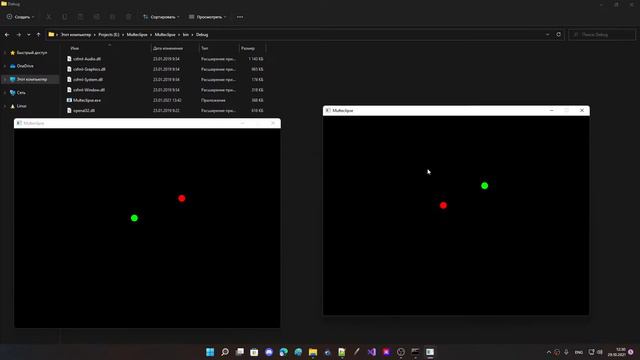Viewport: 640px width, 360px height.
Task: Click the Paste icon in Explorer toolbar
Action: (80, 17)
